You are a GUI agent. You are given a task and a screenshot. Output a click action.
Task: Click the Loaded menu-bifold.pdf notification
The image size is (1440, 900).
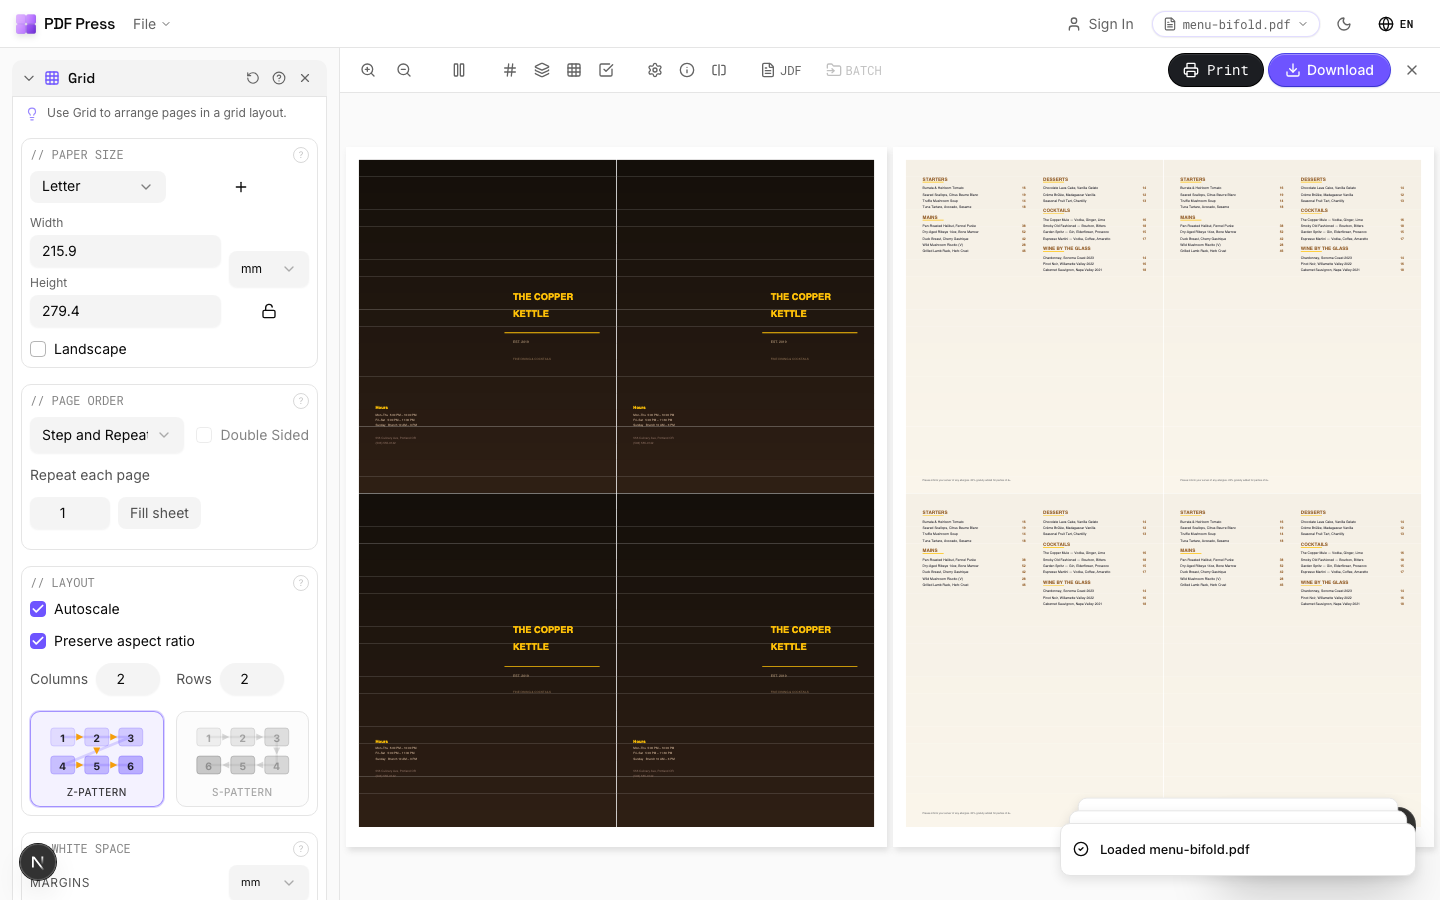click(1238, 849)
